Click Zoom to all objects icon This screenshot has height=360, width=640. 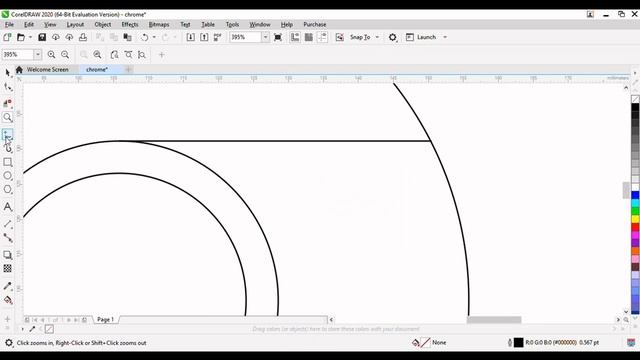pos(97,54)
